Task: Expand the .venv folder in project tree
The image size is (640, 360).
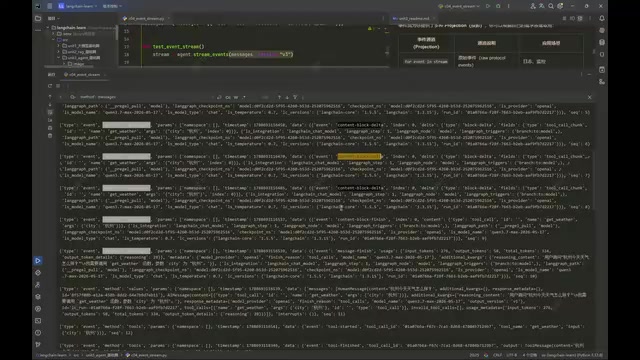Action: coord(53,34)
